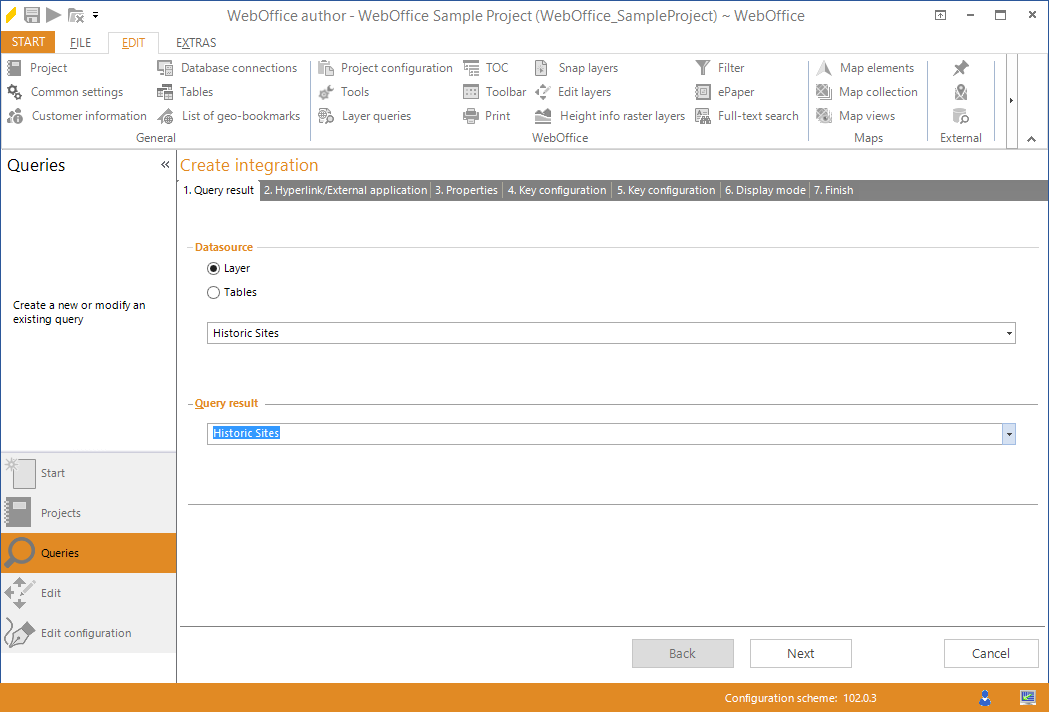Screen dimensions: 1049x712
Task: Collapse the ribbon with the chevron arrow
Action: click(1030, 140)
